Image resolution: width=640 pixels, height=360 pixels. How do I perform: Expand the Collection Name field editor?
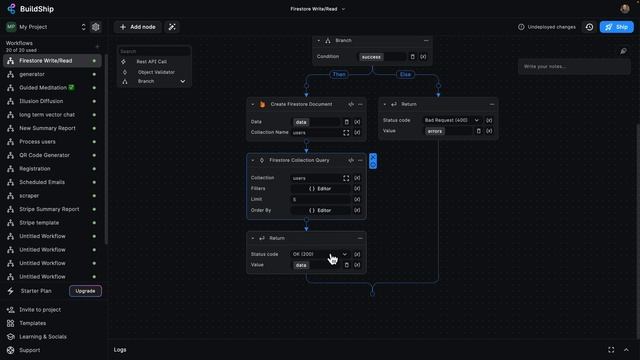coord(346,133)
